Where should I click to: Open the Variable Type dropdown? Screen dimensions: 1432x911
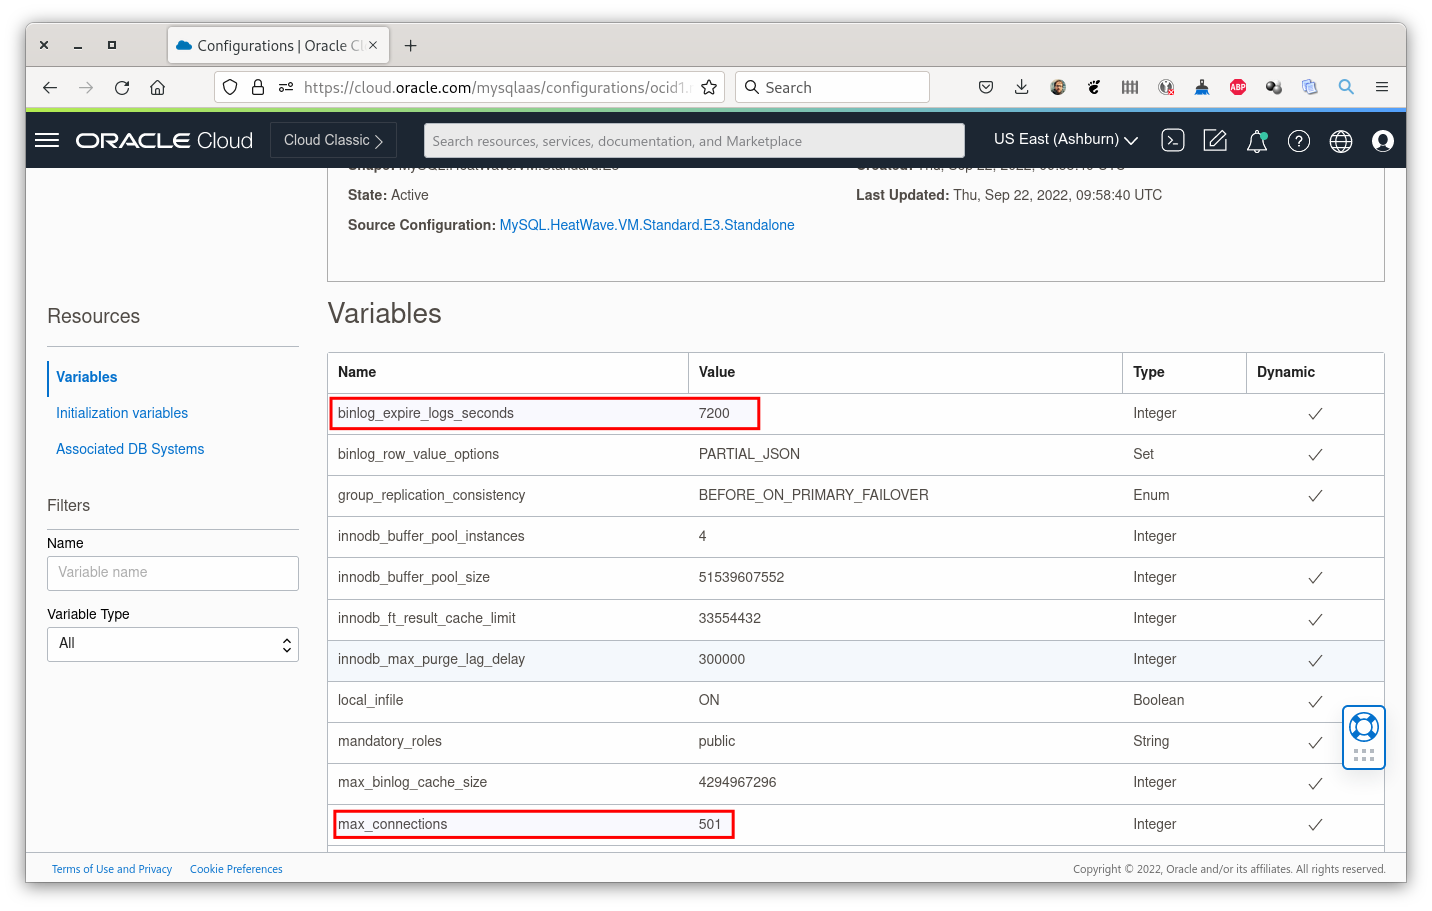click(x=173, y=644)
